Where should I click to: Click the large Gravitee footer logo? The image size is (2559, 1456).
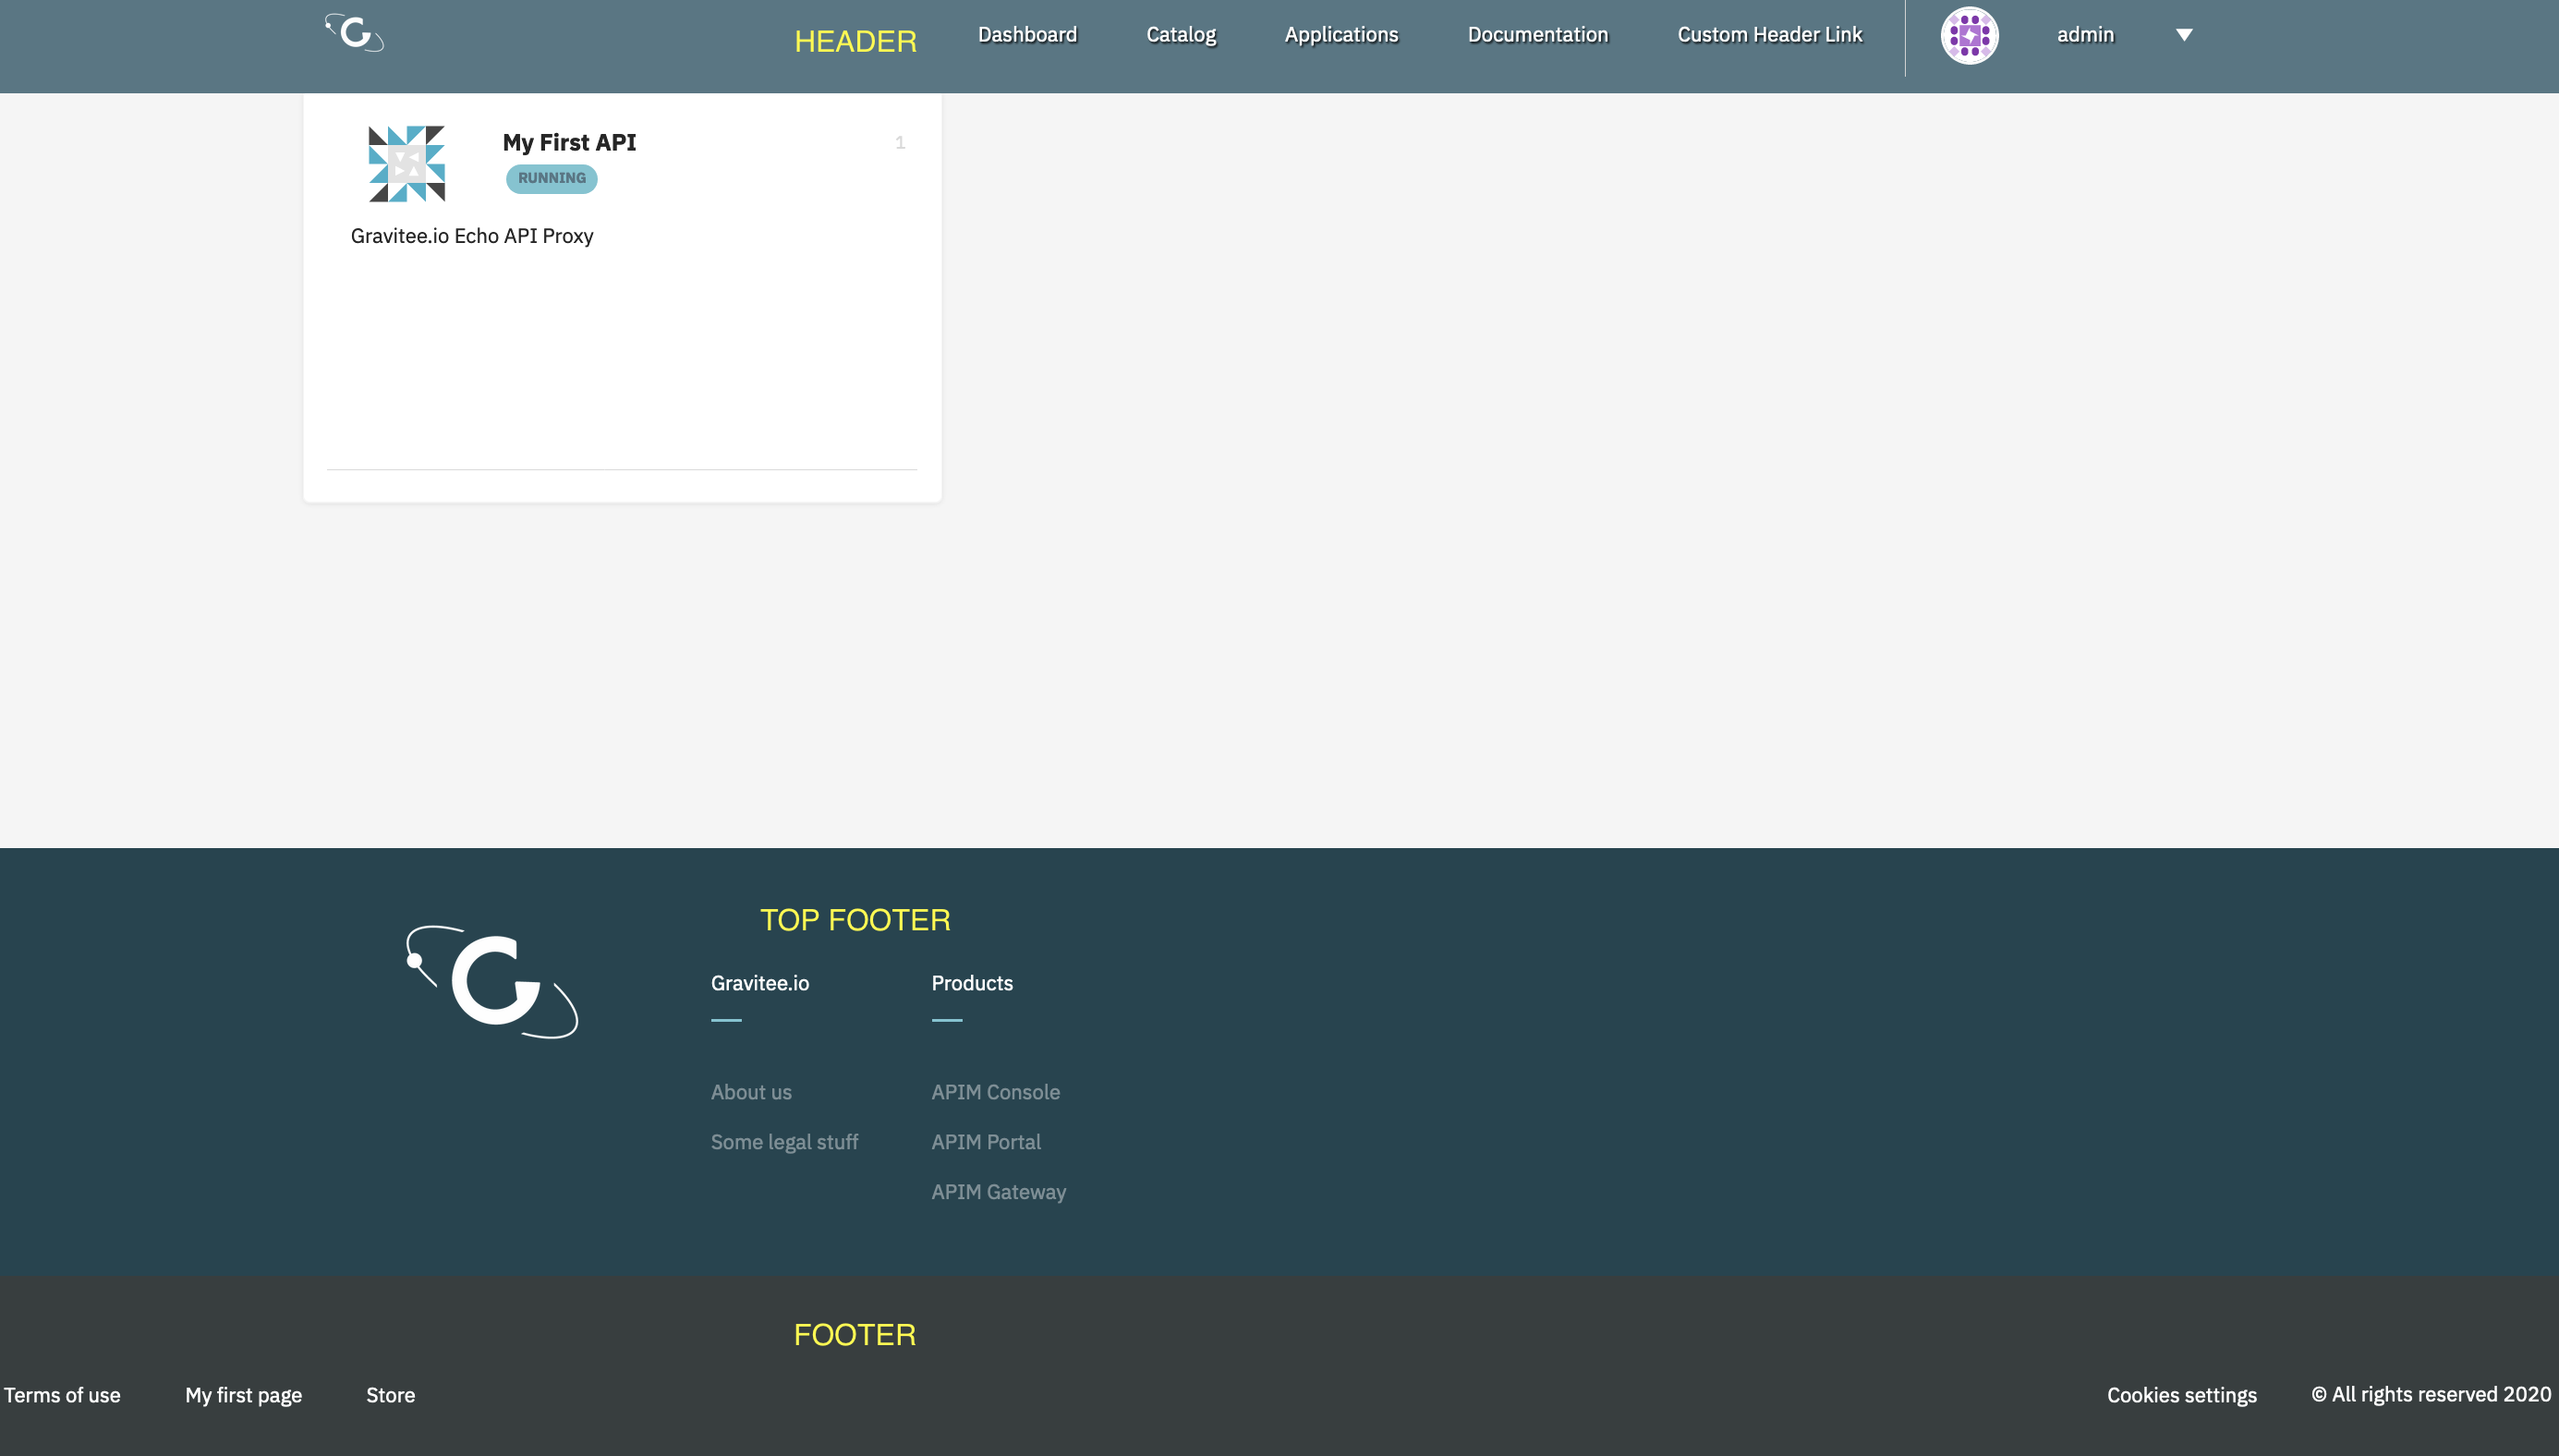coord(492,982)
